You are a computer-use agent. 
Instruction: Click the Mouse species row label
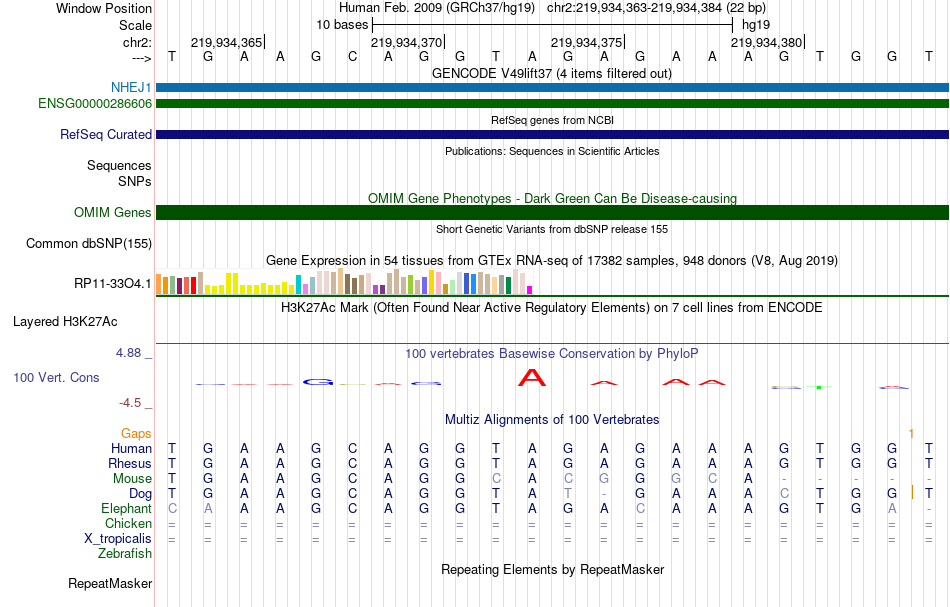(132, 479)
